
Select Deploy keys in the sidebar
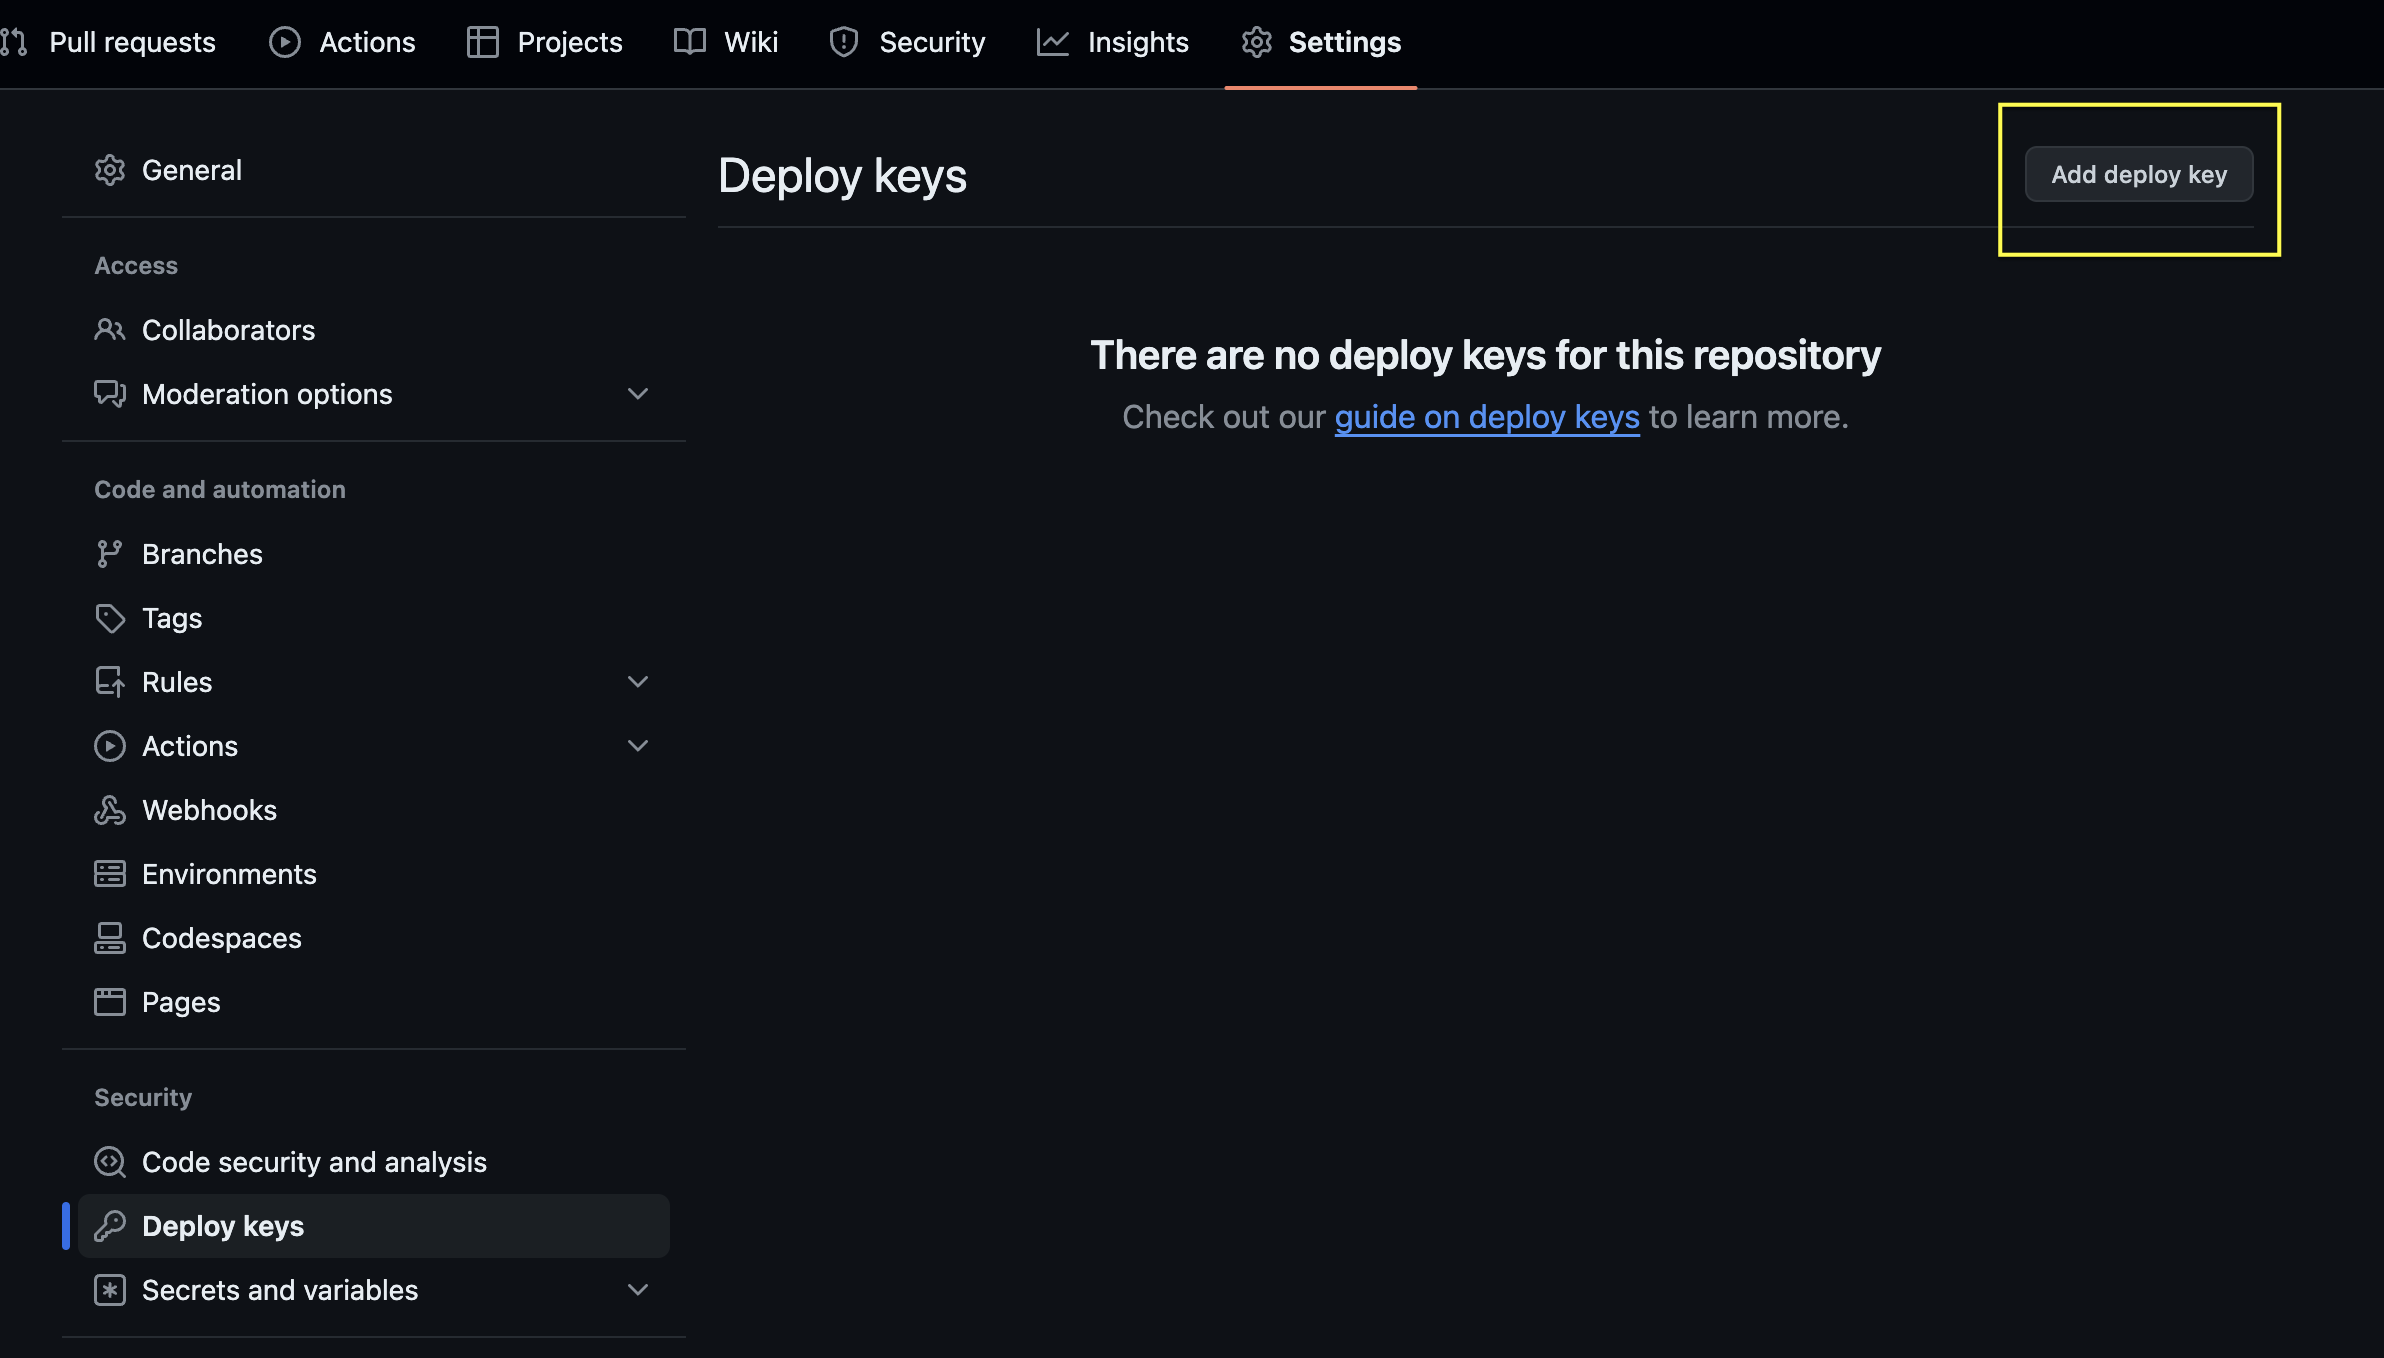tap(223, 1226)
